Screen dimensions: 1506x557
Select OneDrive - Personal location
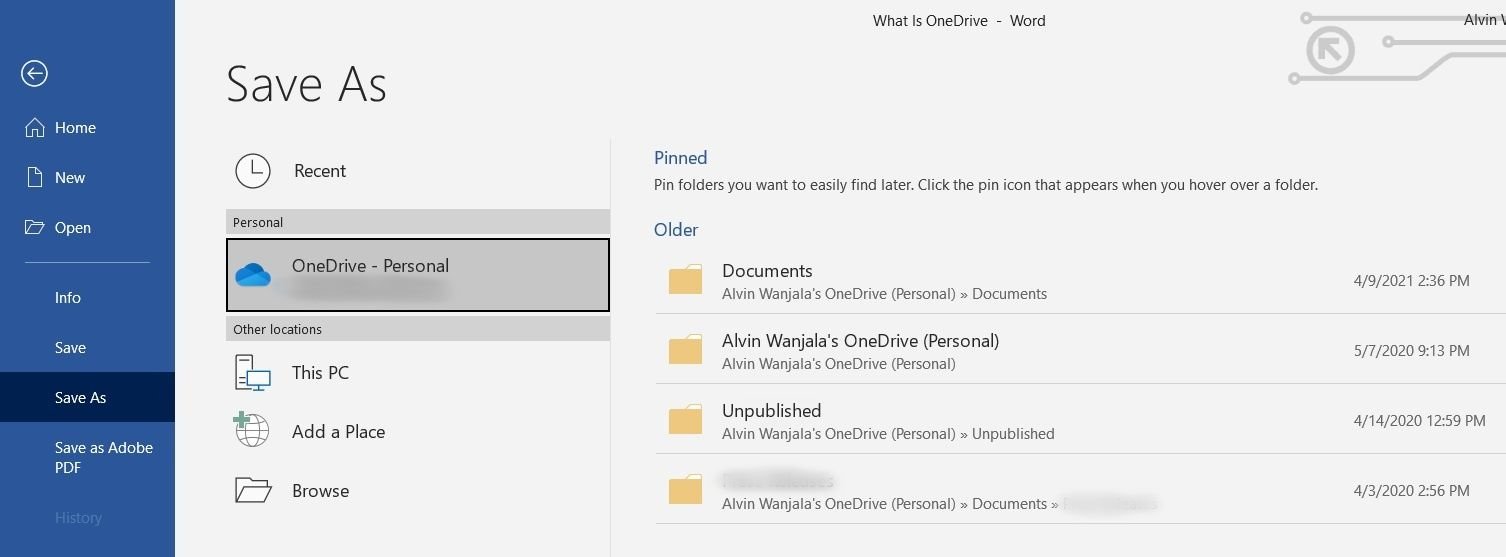[417, 275]
